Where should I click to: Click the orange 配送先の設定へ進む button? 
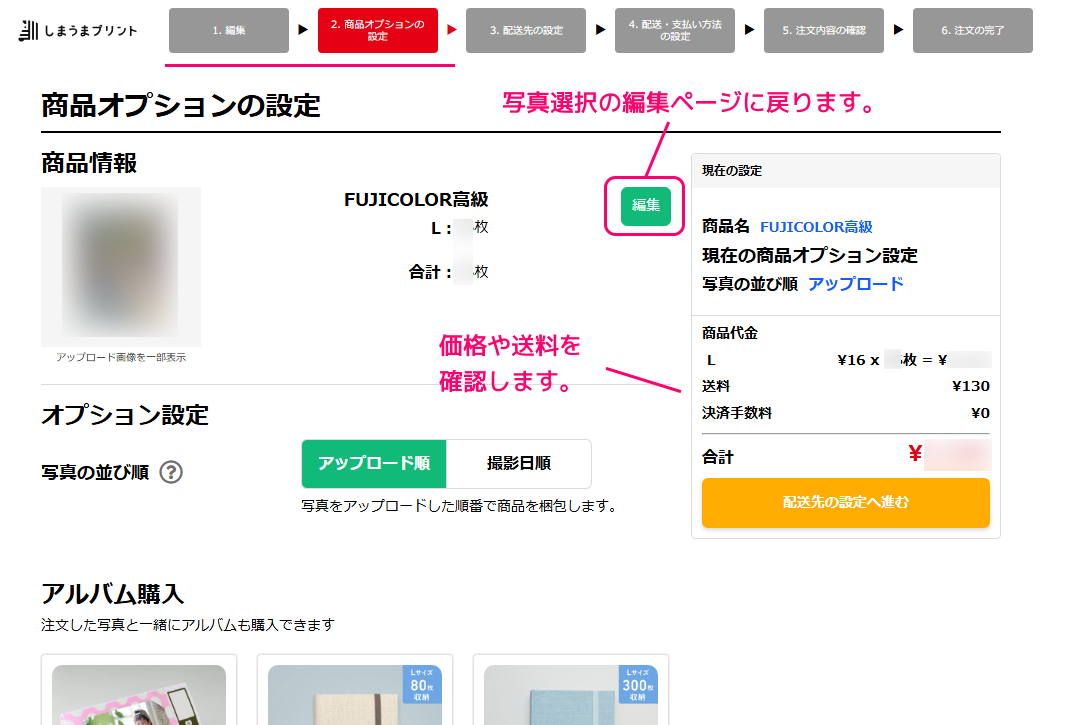[845, 502]
